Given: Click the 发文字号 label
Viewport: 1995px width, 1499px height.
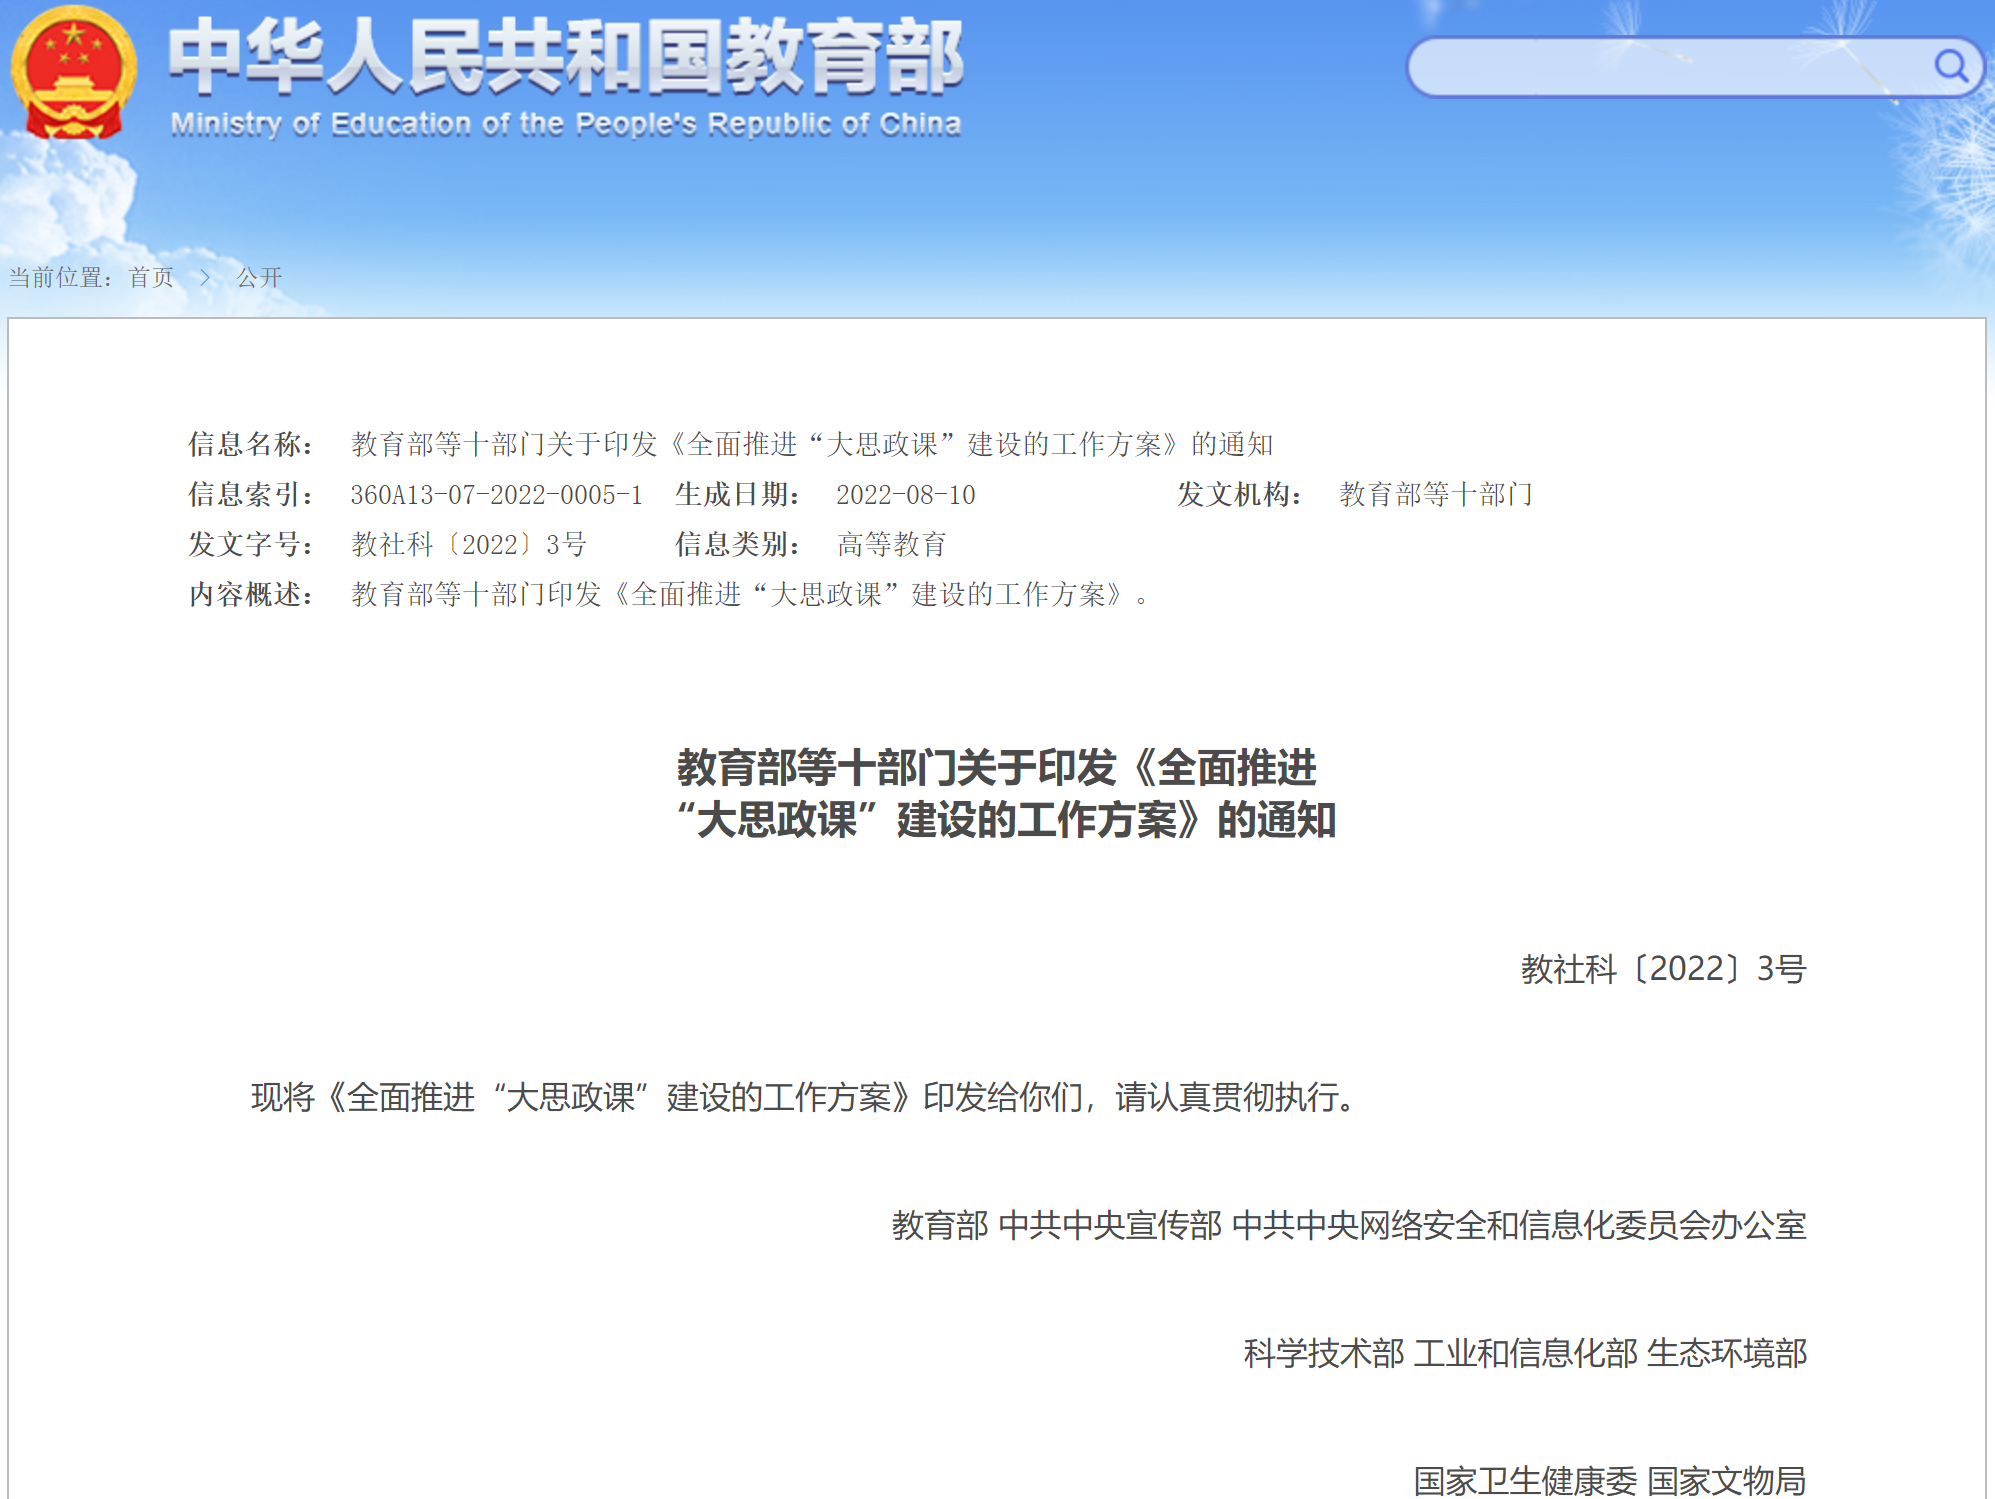Looking at the screenshot, I should pyautogui.click(x=251, y=544).
